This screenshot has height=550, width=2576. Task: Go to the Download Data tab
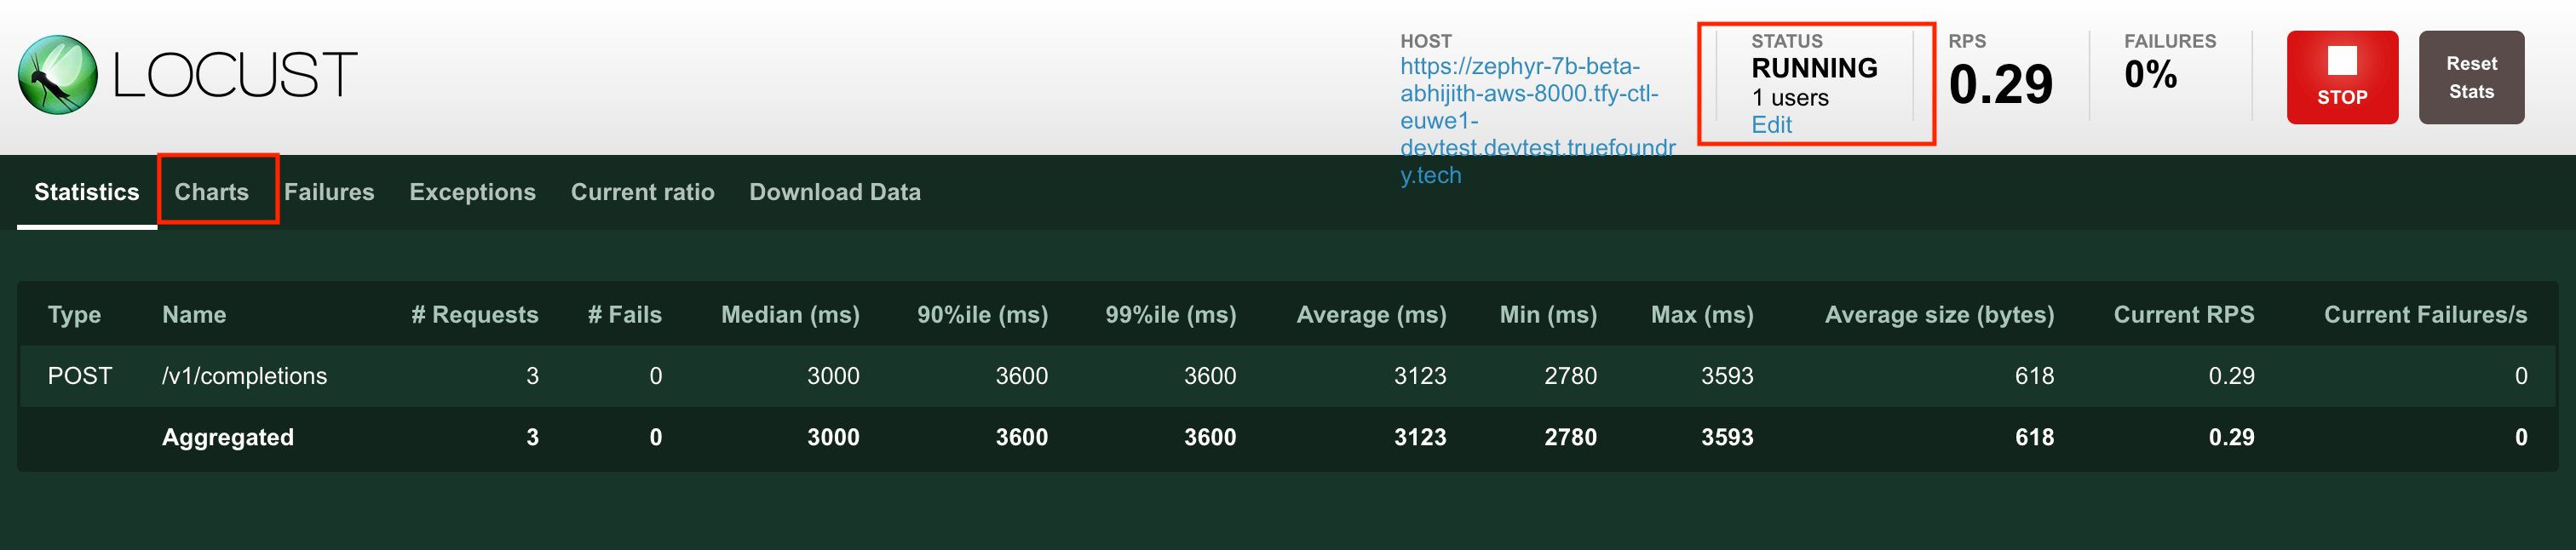click(835, 192)
